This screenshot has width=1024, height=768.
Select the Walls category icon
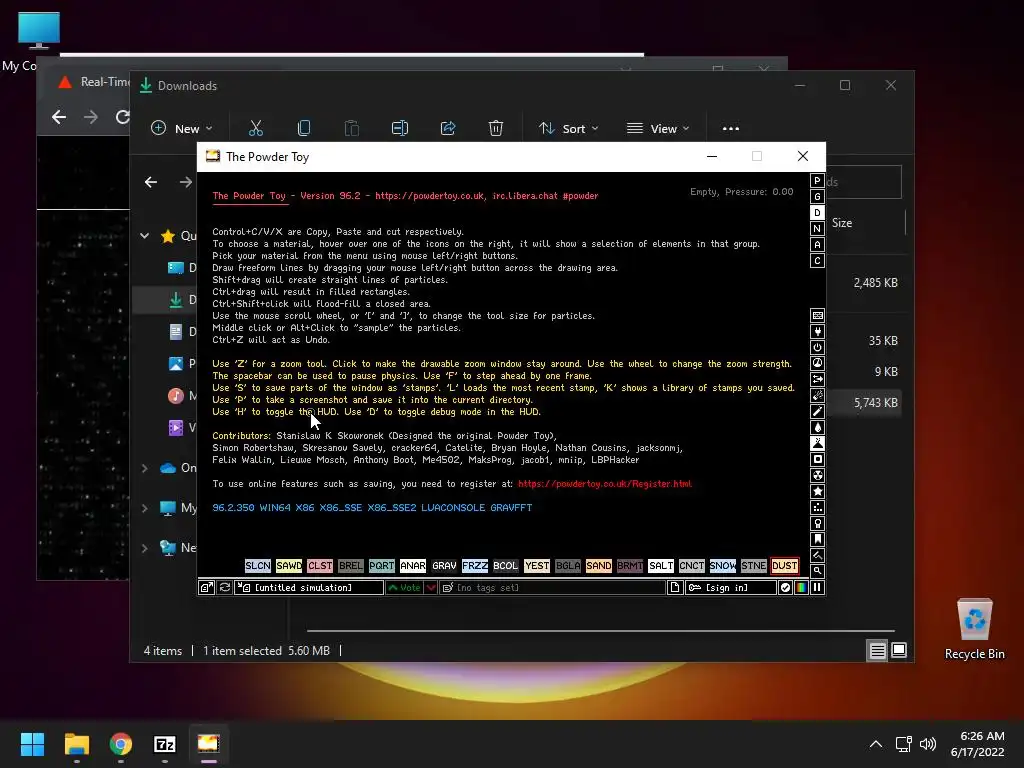[817, 315]
